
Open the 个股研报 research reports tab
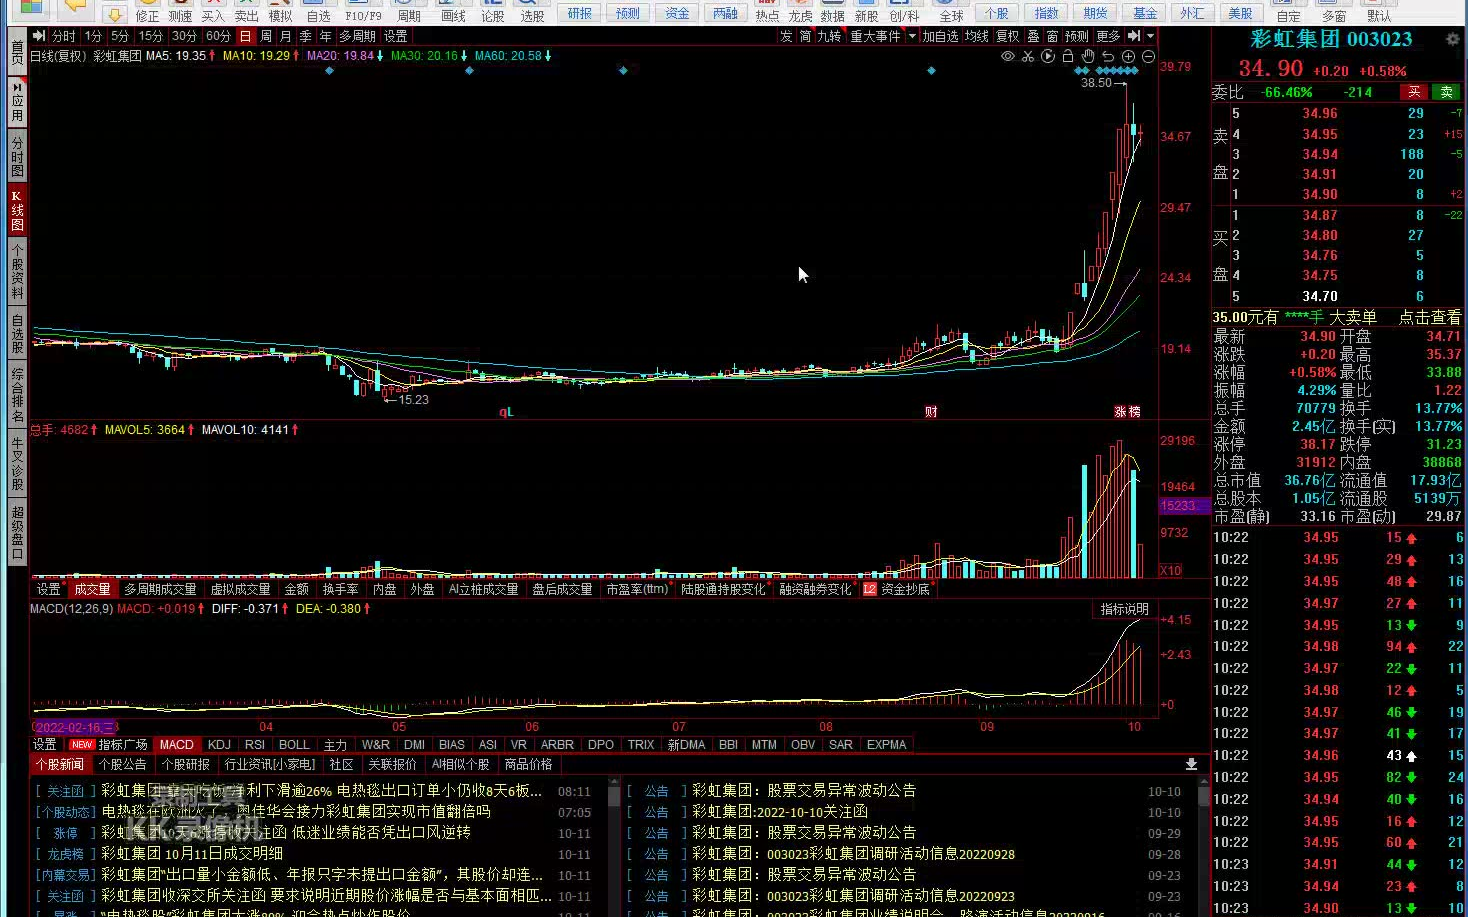tap(186, 765)
